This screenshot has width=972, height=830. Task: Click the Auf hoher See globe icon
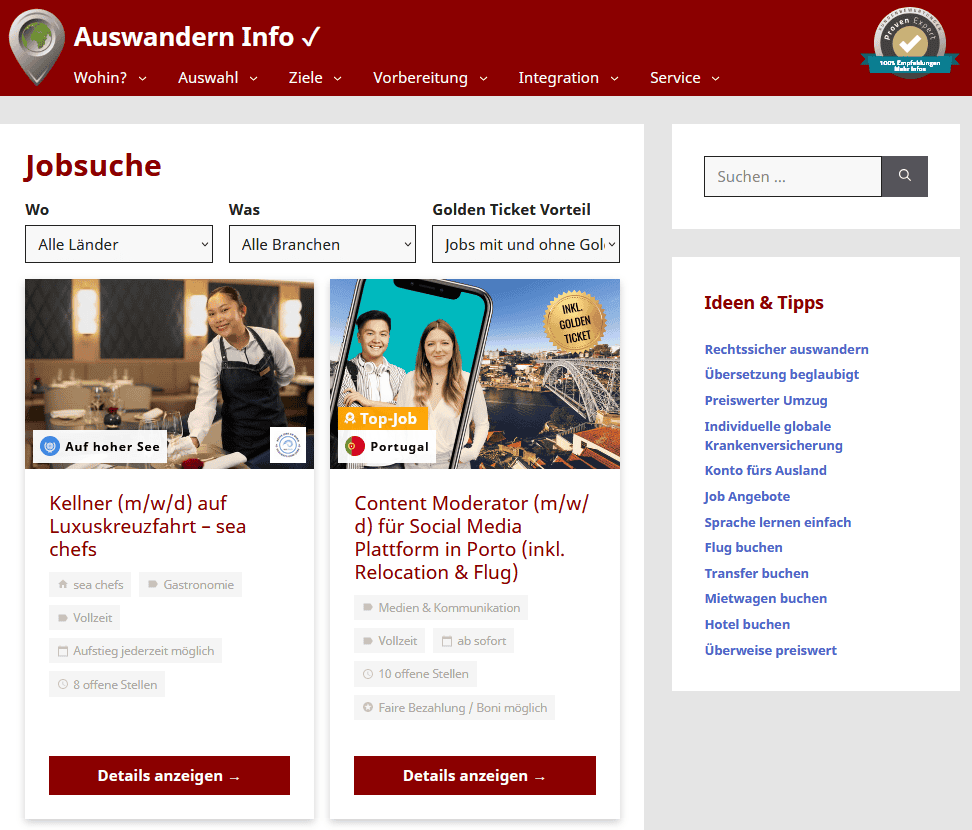click(50, 446)
